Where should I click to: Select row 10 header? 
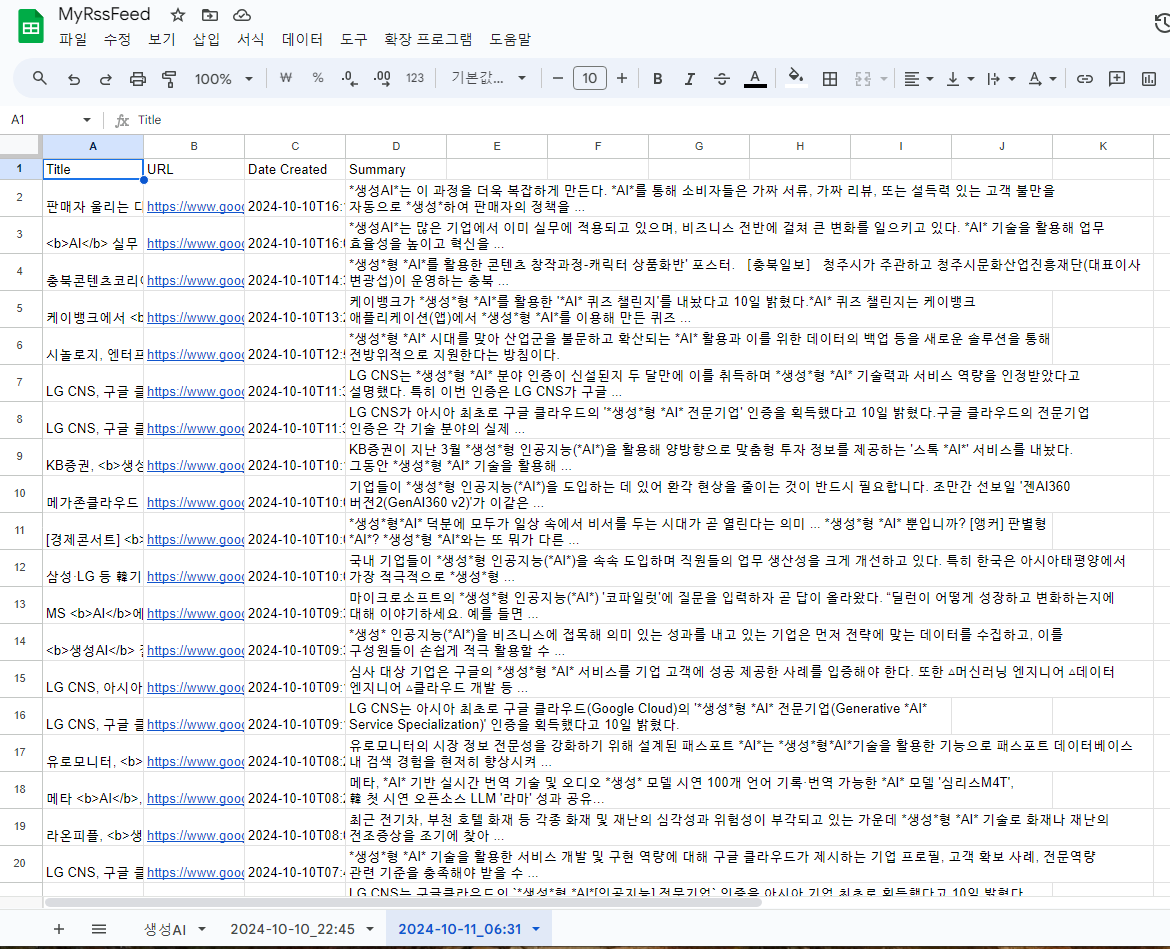point(20,493)
